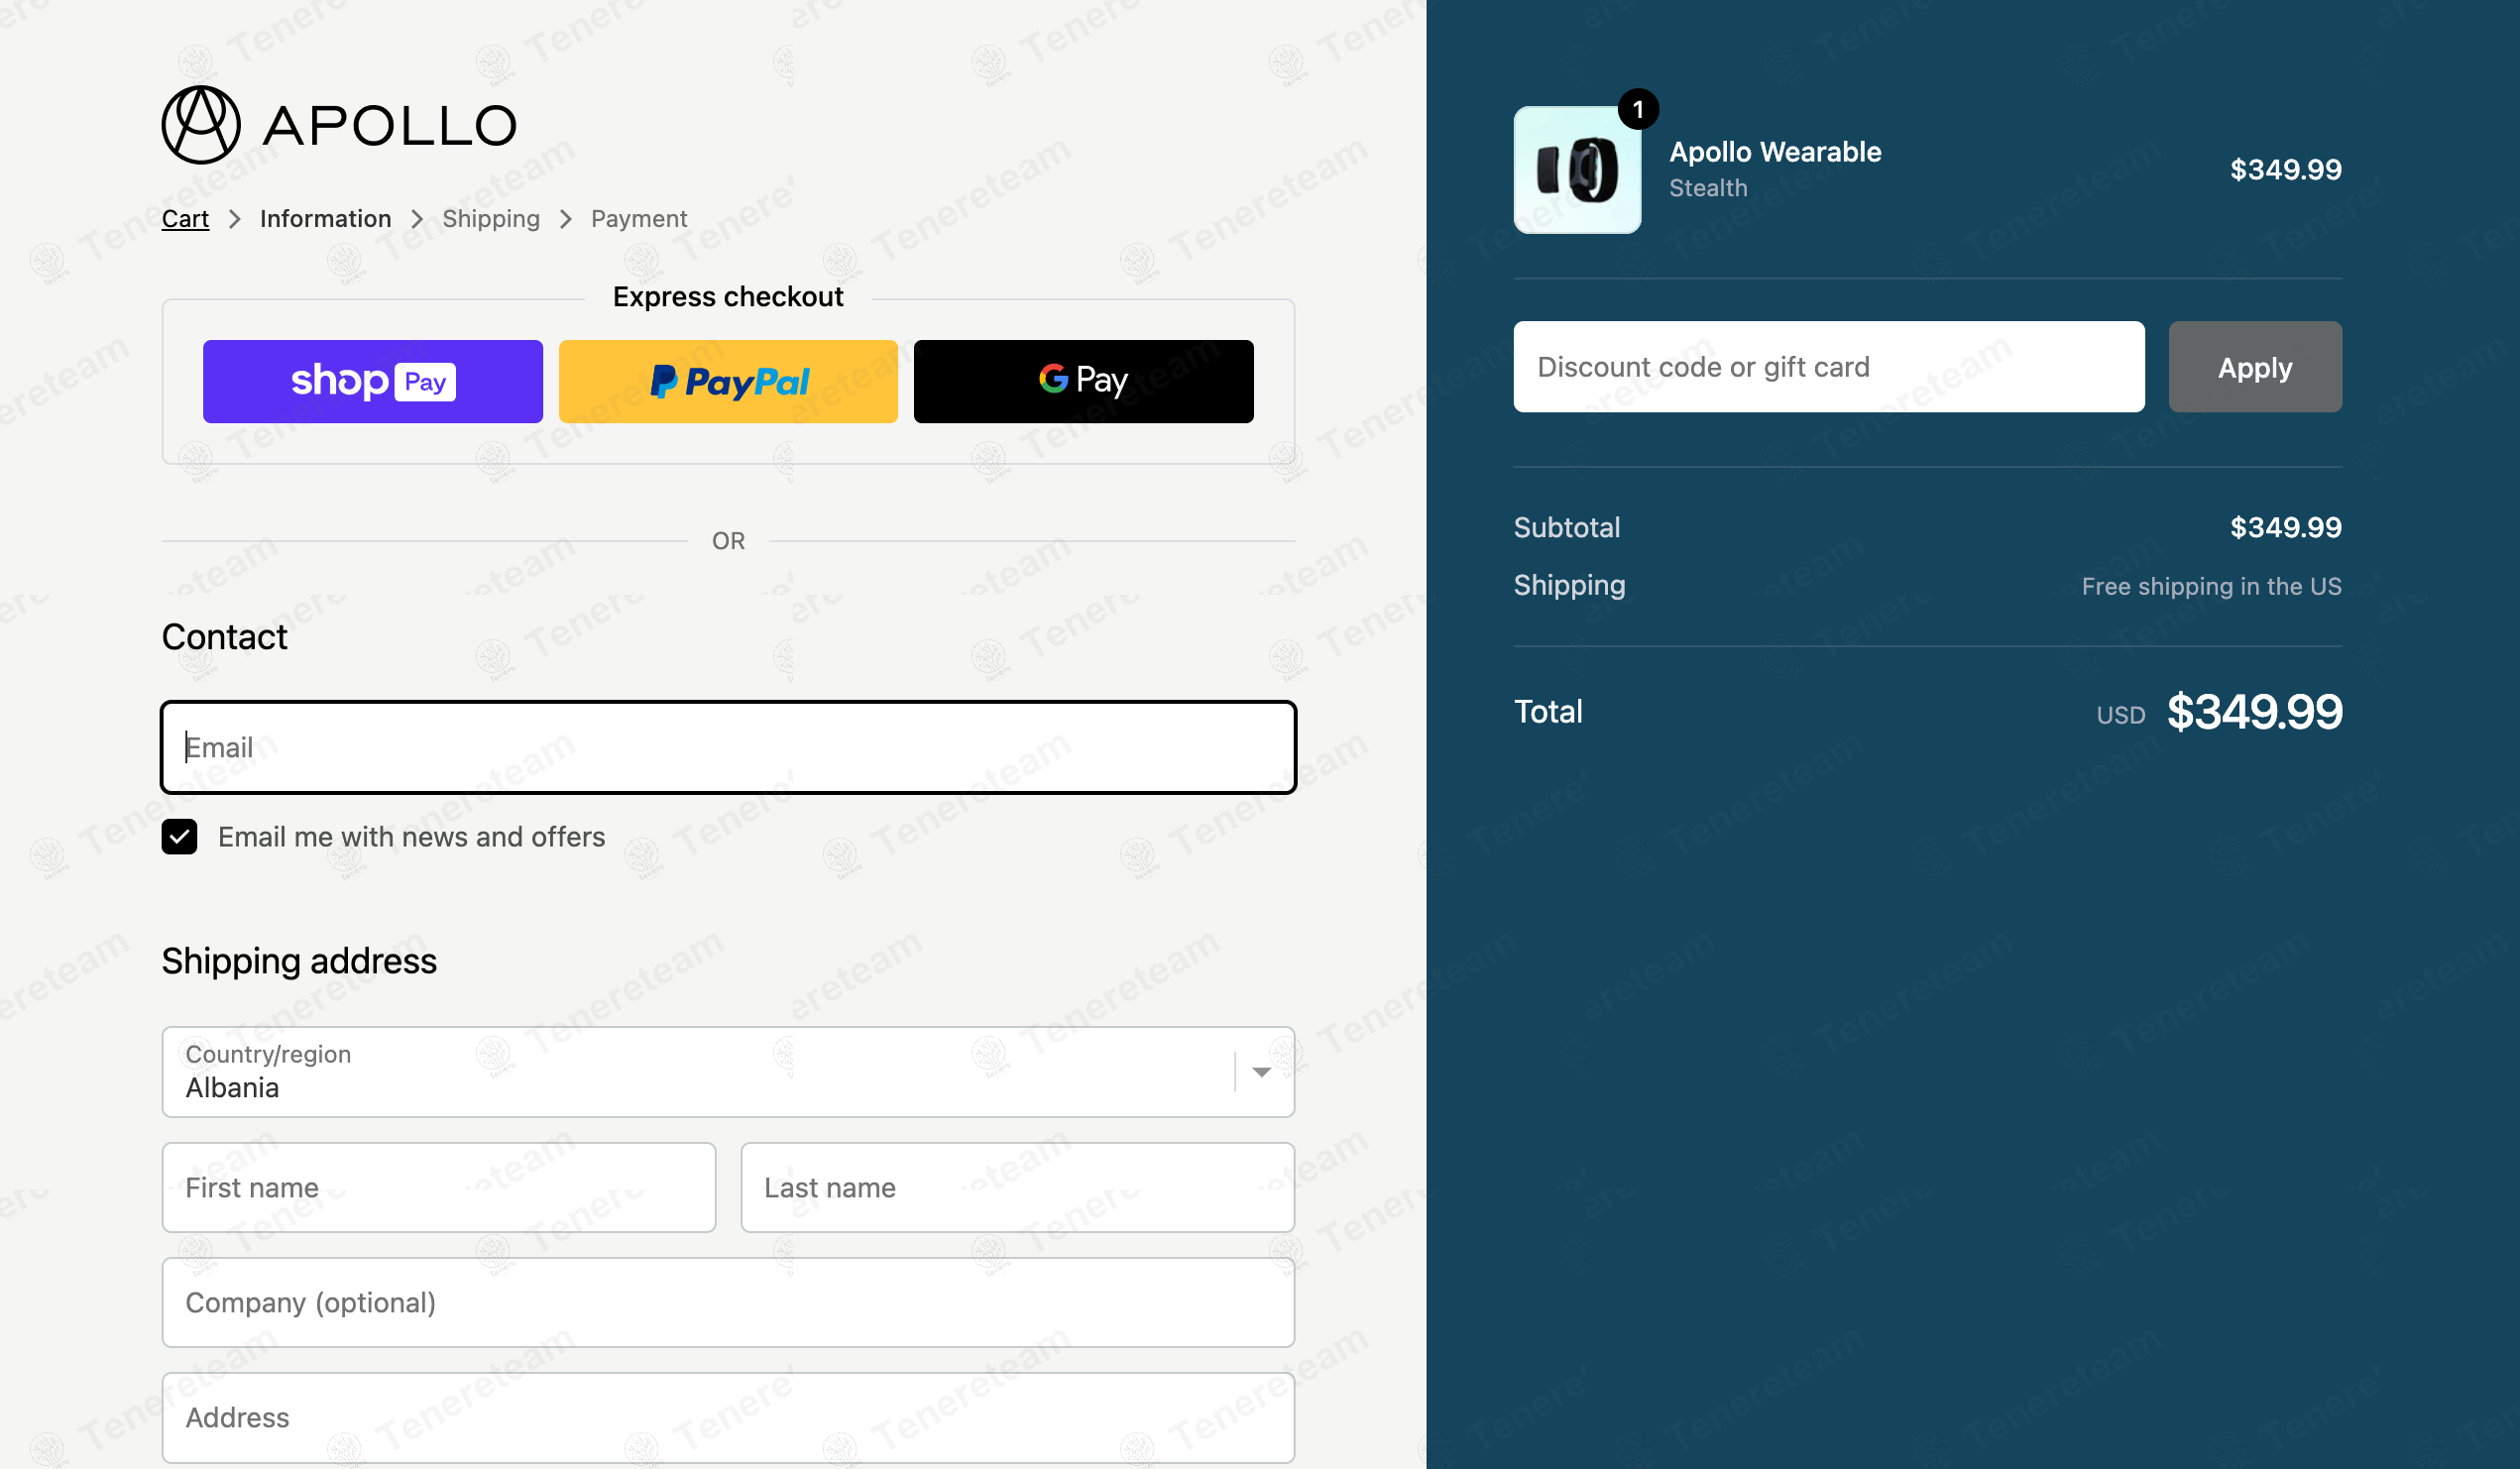Screen dimensions: 2520x1469
Task: Open the Country/region dropdown
Action: pyautogui.click(x=728, y=1072)
